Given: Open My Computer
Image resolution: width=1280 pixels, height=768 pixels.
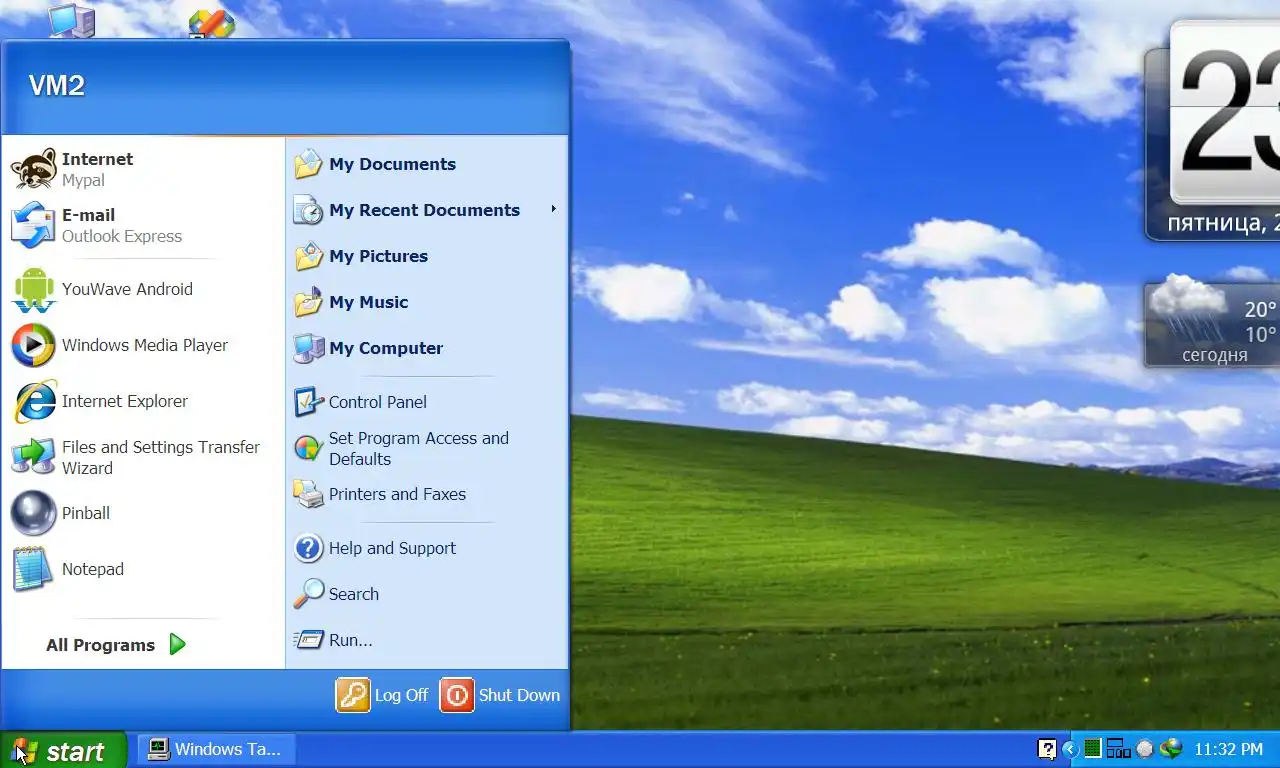Looking at the screenshot, I should (x=427, y=348).
